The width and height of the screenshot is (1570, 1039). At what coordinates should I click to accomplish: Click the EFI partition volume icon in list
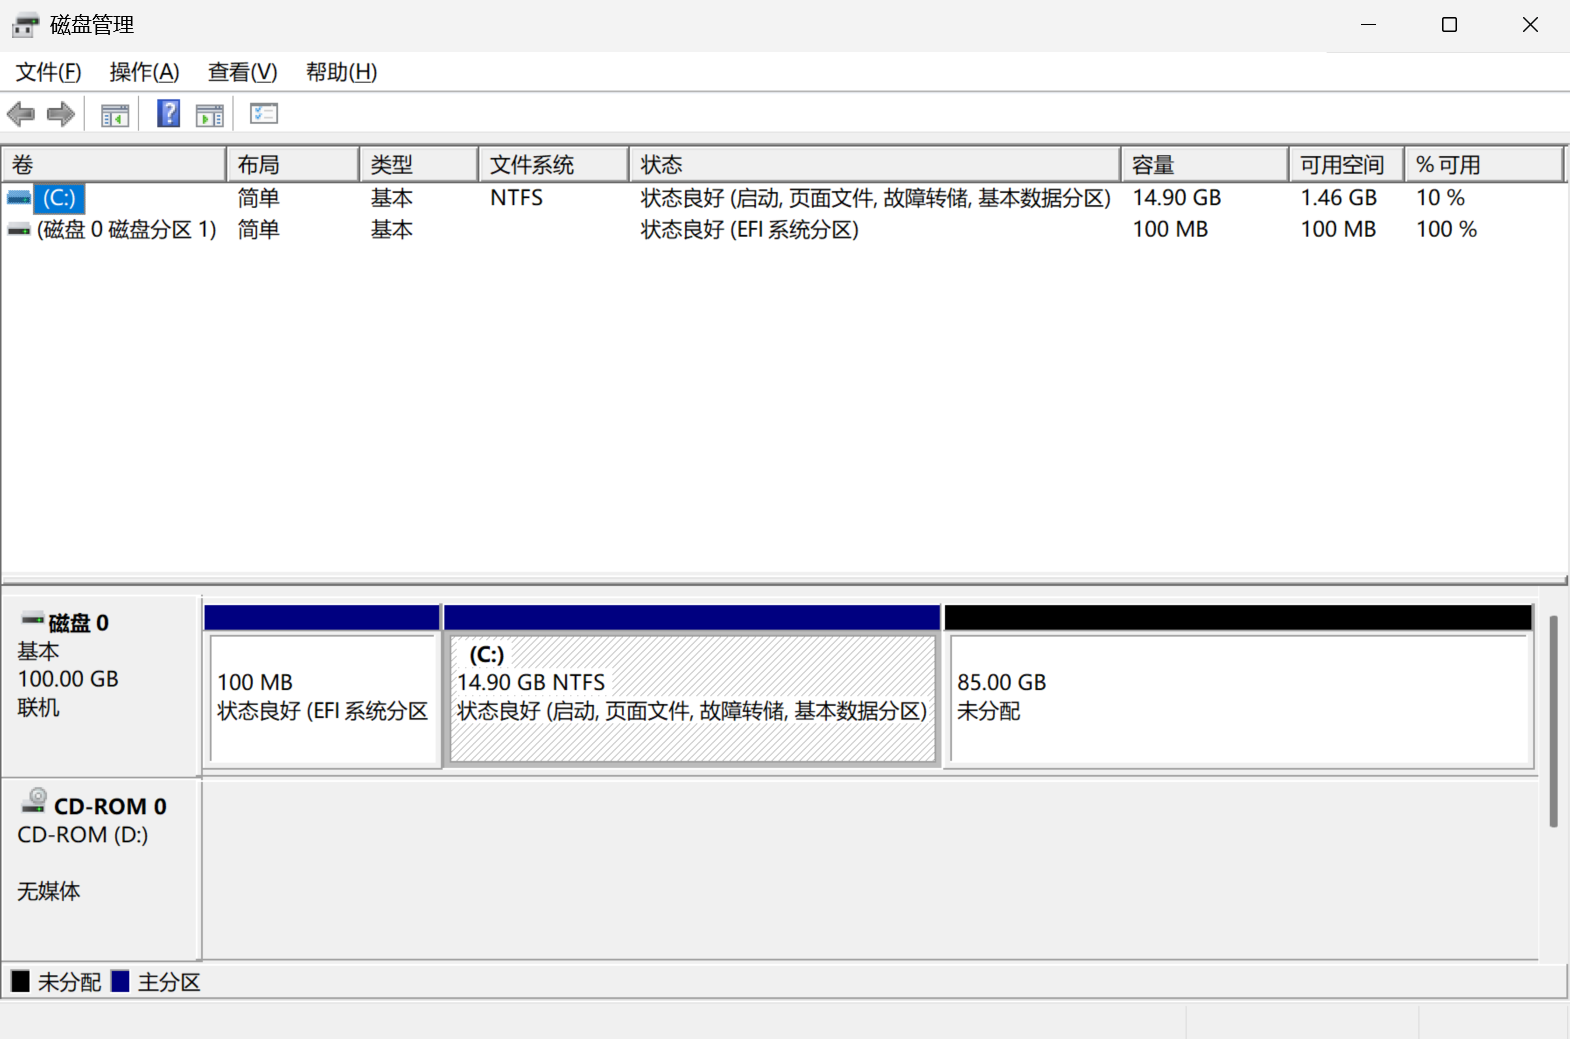(x=19, y=230)
